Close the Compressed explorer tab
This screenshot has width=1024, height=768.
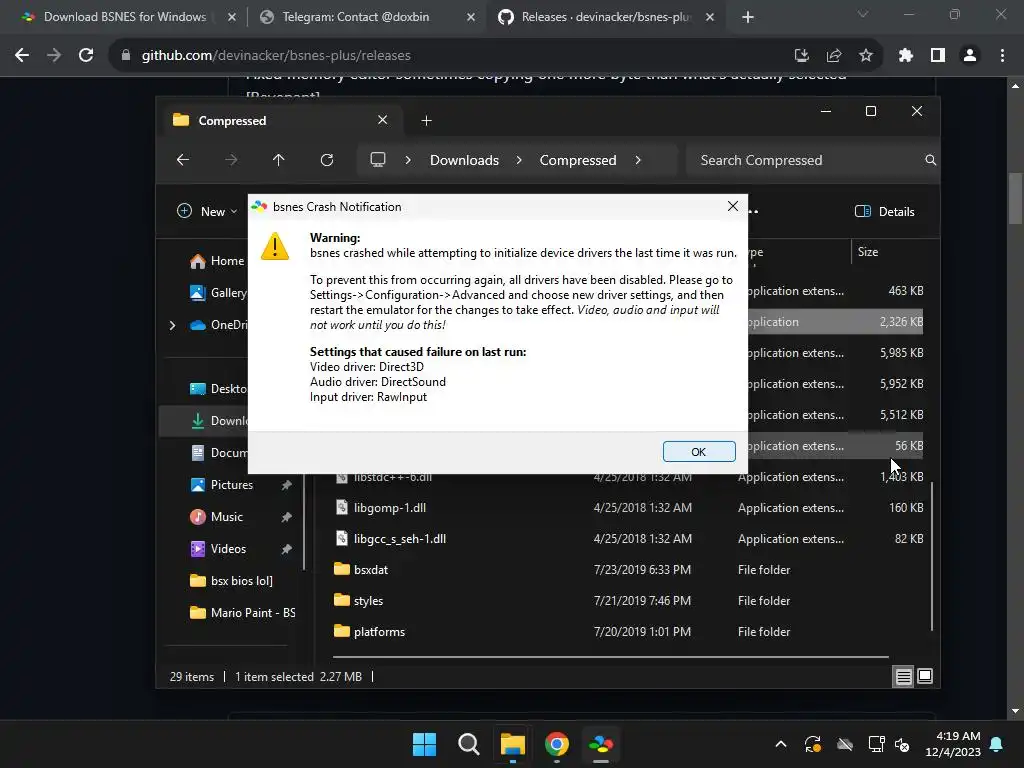(x=383, y=120)
